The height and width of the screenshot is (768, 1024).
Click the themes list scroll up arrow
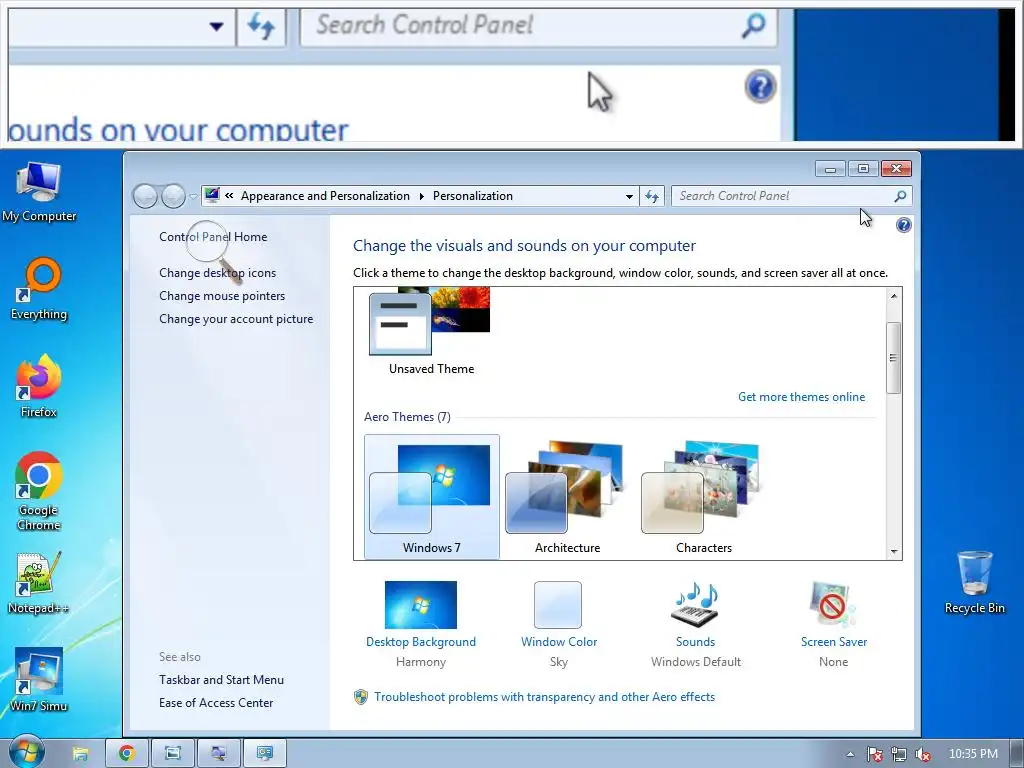pyautogui.click(x=894, y=296)
